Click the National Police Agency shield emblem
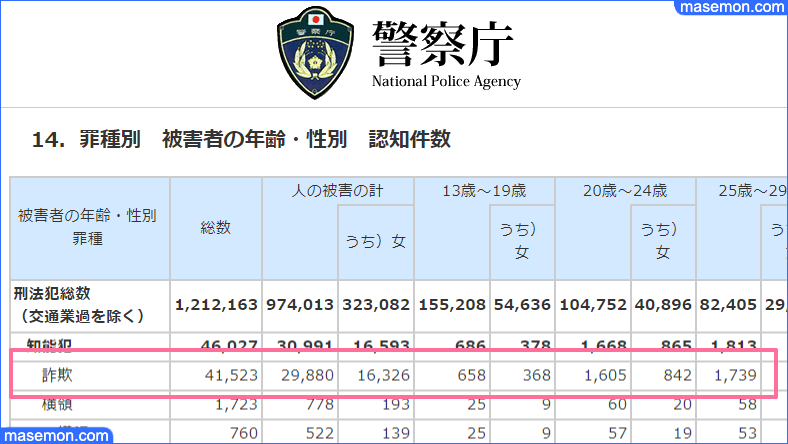This screenshot has width=788, height=444. click(x=315, y=53)
